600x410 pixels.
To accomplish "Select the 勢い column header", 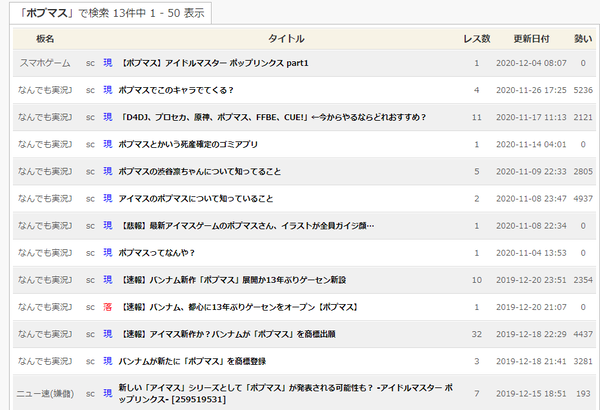I will click(583, 39).
